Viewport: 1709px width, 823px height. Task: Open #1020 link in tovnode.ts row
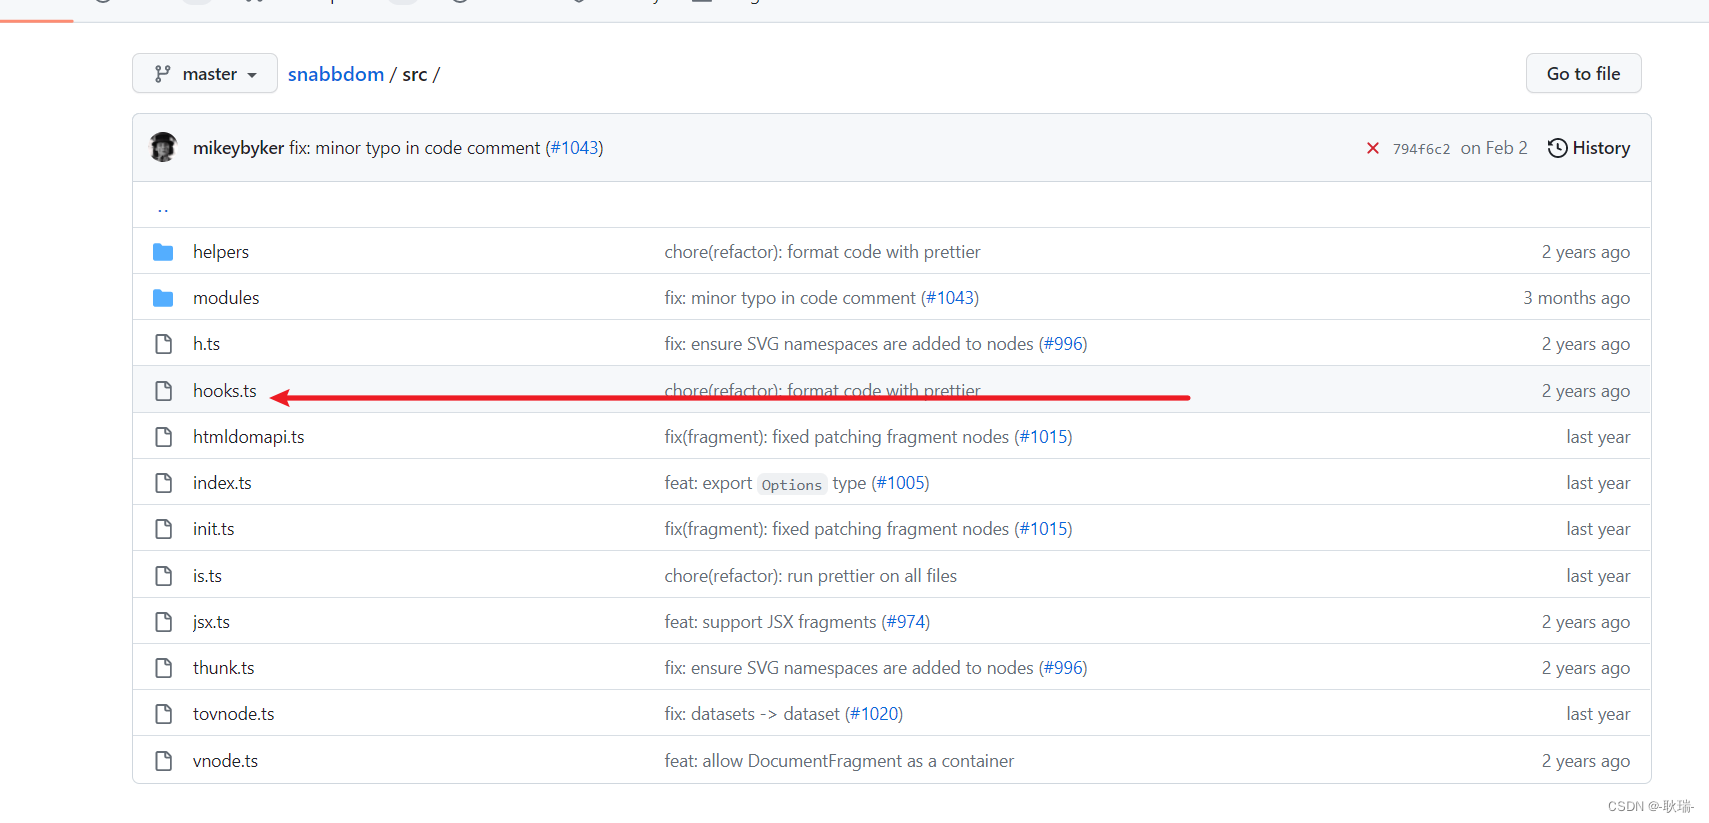(874, 714)
